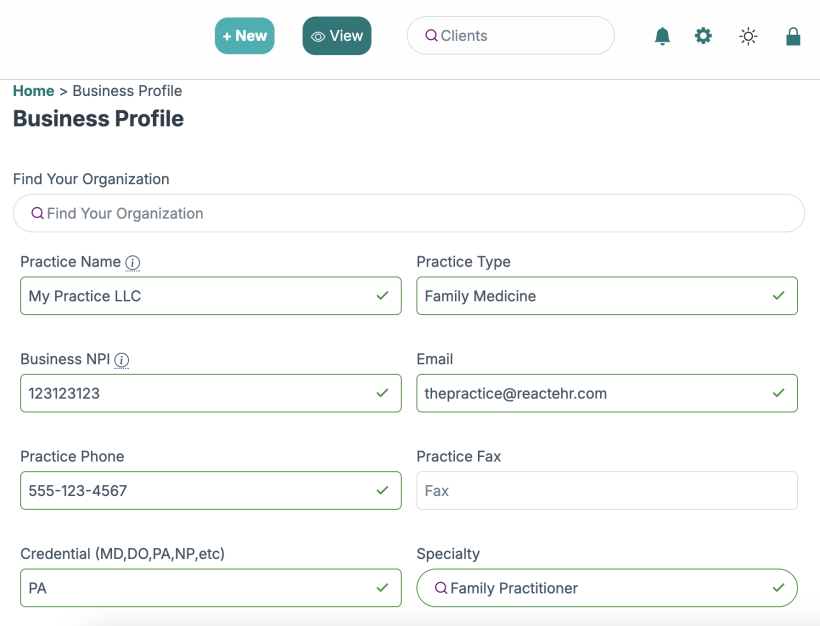Screen dimensions: 820x626
Task: Click the Find Your Organization search icon
Action: tap(38, 213)
